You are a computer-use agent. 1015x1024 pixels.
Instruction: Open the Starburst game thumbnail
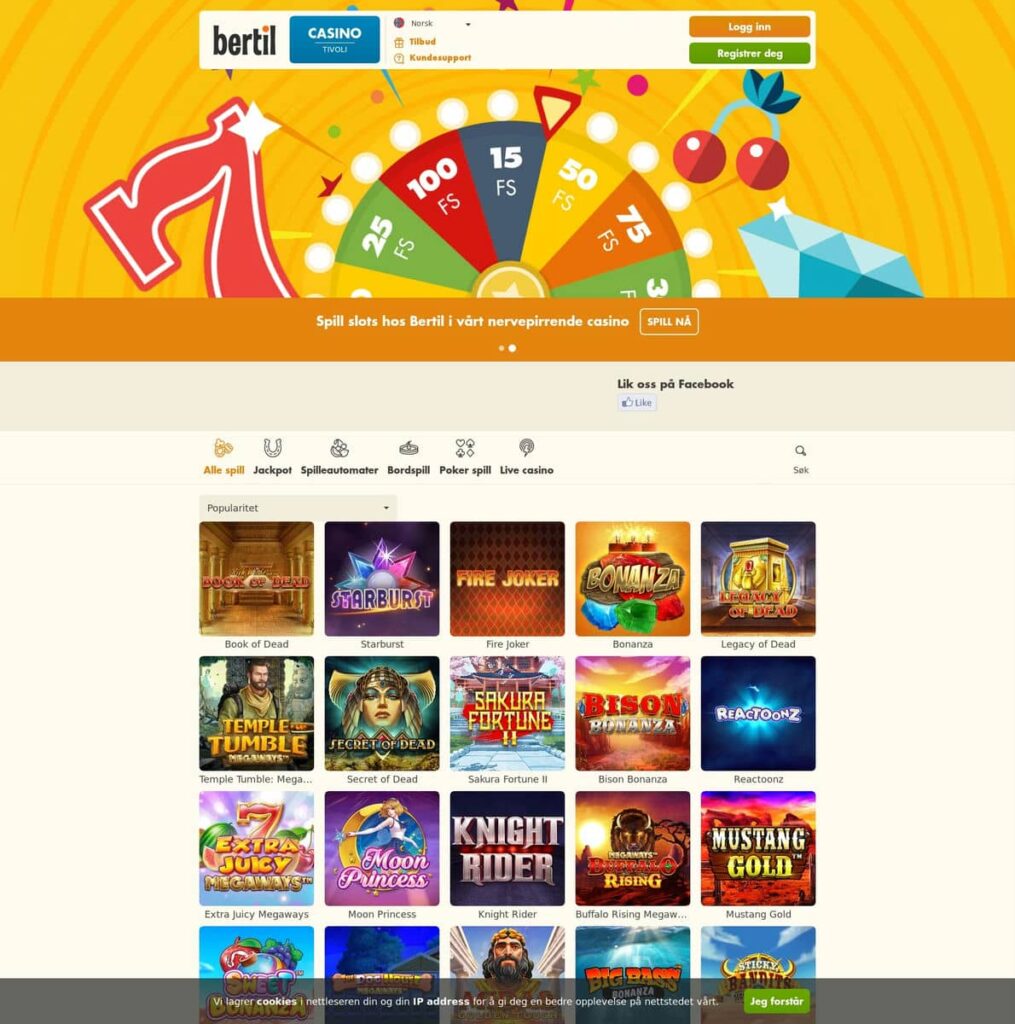click(382, 579)
